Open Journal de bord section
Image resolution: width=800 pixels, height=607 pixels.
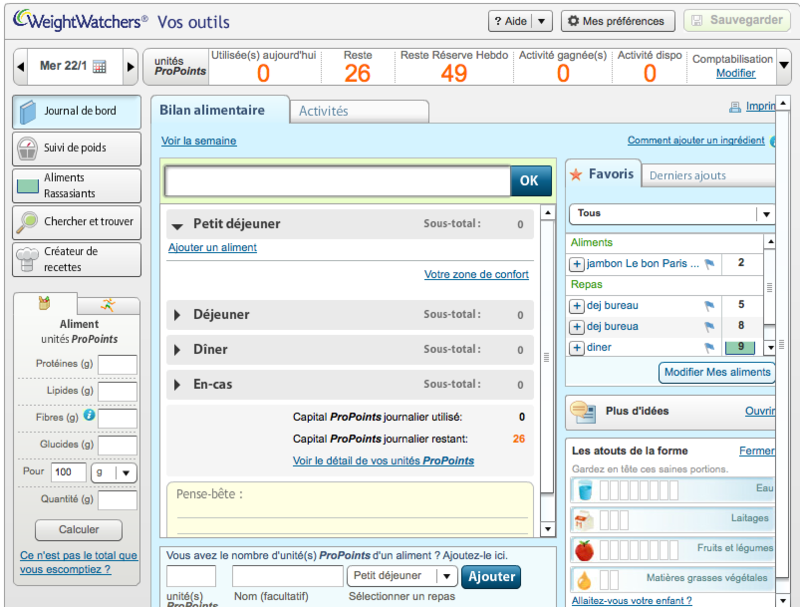pos(77,112)
